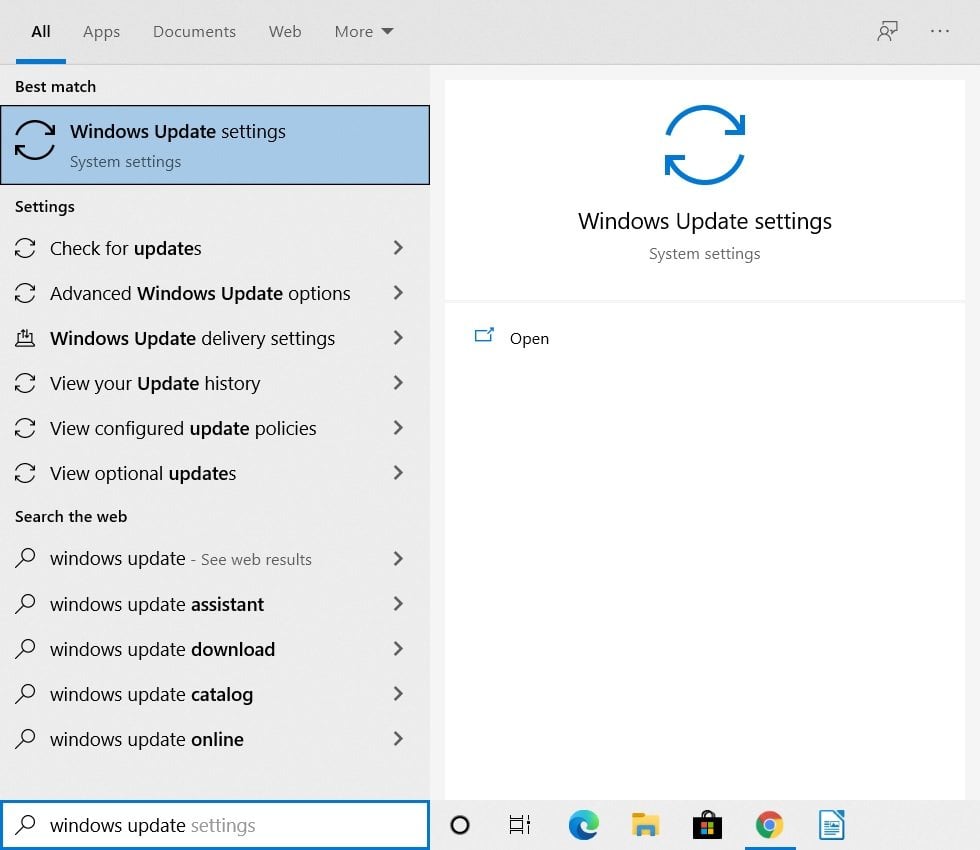Select the All search tab
Screen dimensions: 980x850
coord(41,31)
